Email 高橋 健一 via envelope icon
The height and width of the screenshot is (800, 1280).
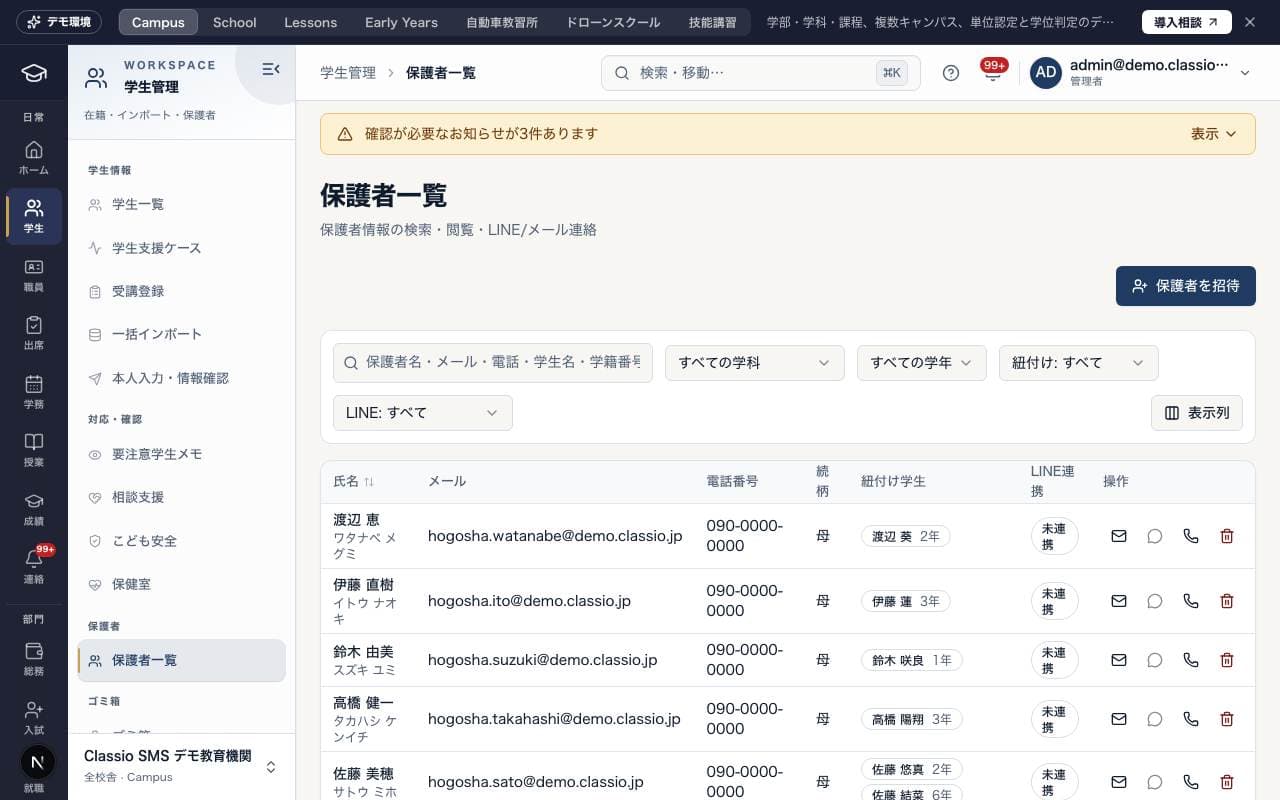(1119, 719)
